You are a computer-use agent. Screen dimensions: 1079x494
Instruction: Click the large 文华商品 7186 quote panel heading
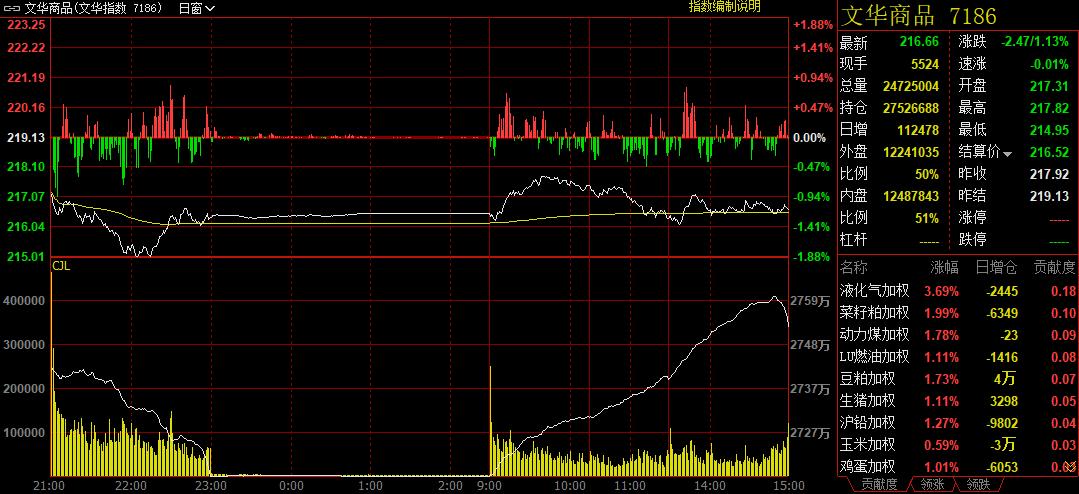(919, 15)
